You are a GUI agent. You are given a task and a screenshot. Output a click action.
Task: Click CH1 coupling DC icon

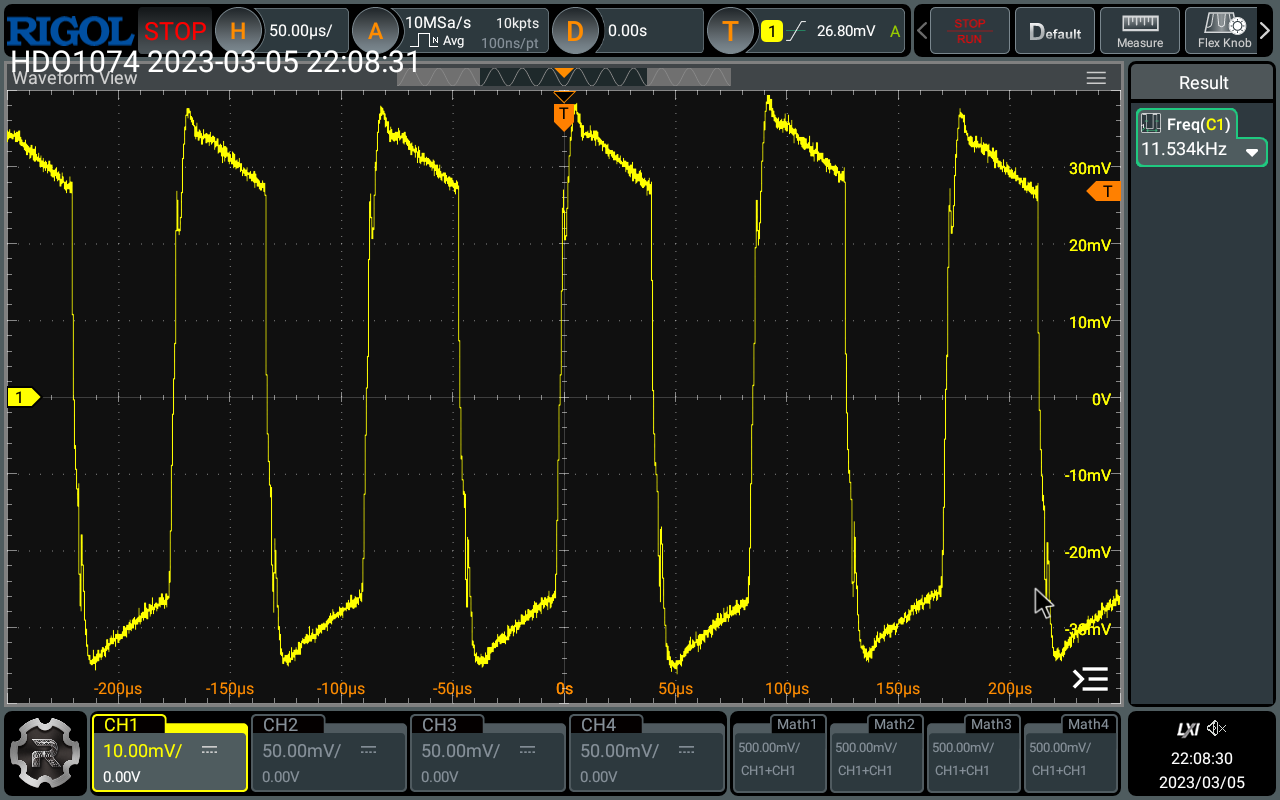click(x=210, y=750)
